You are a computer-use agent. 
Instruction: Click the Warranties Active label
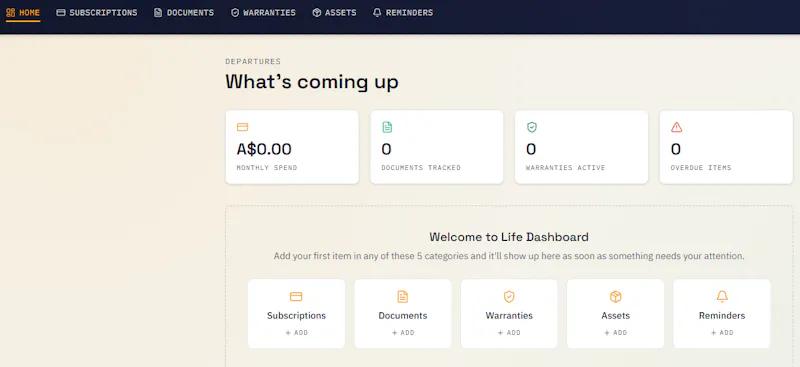coord(566,167)
